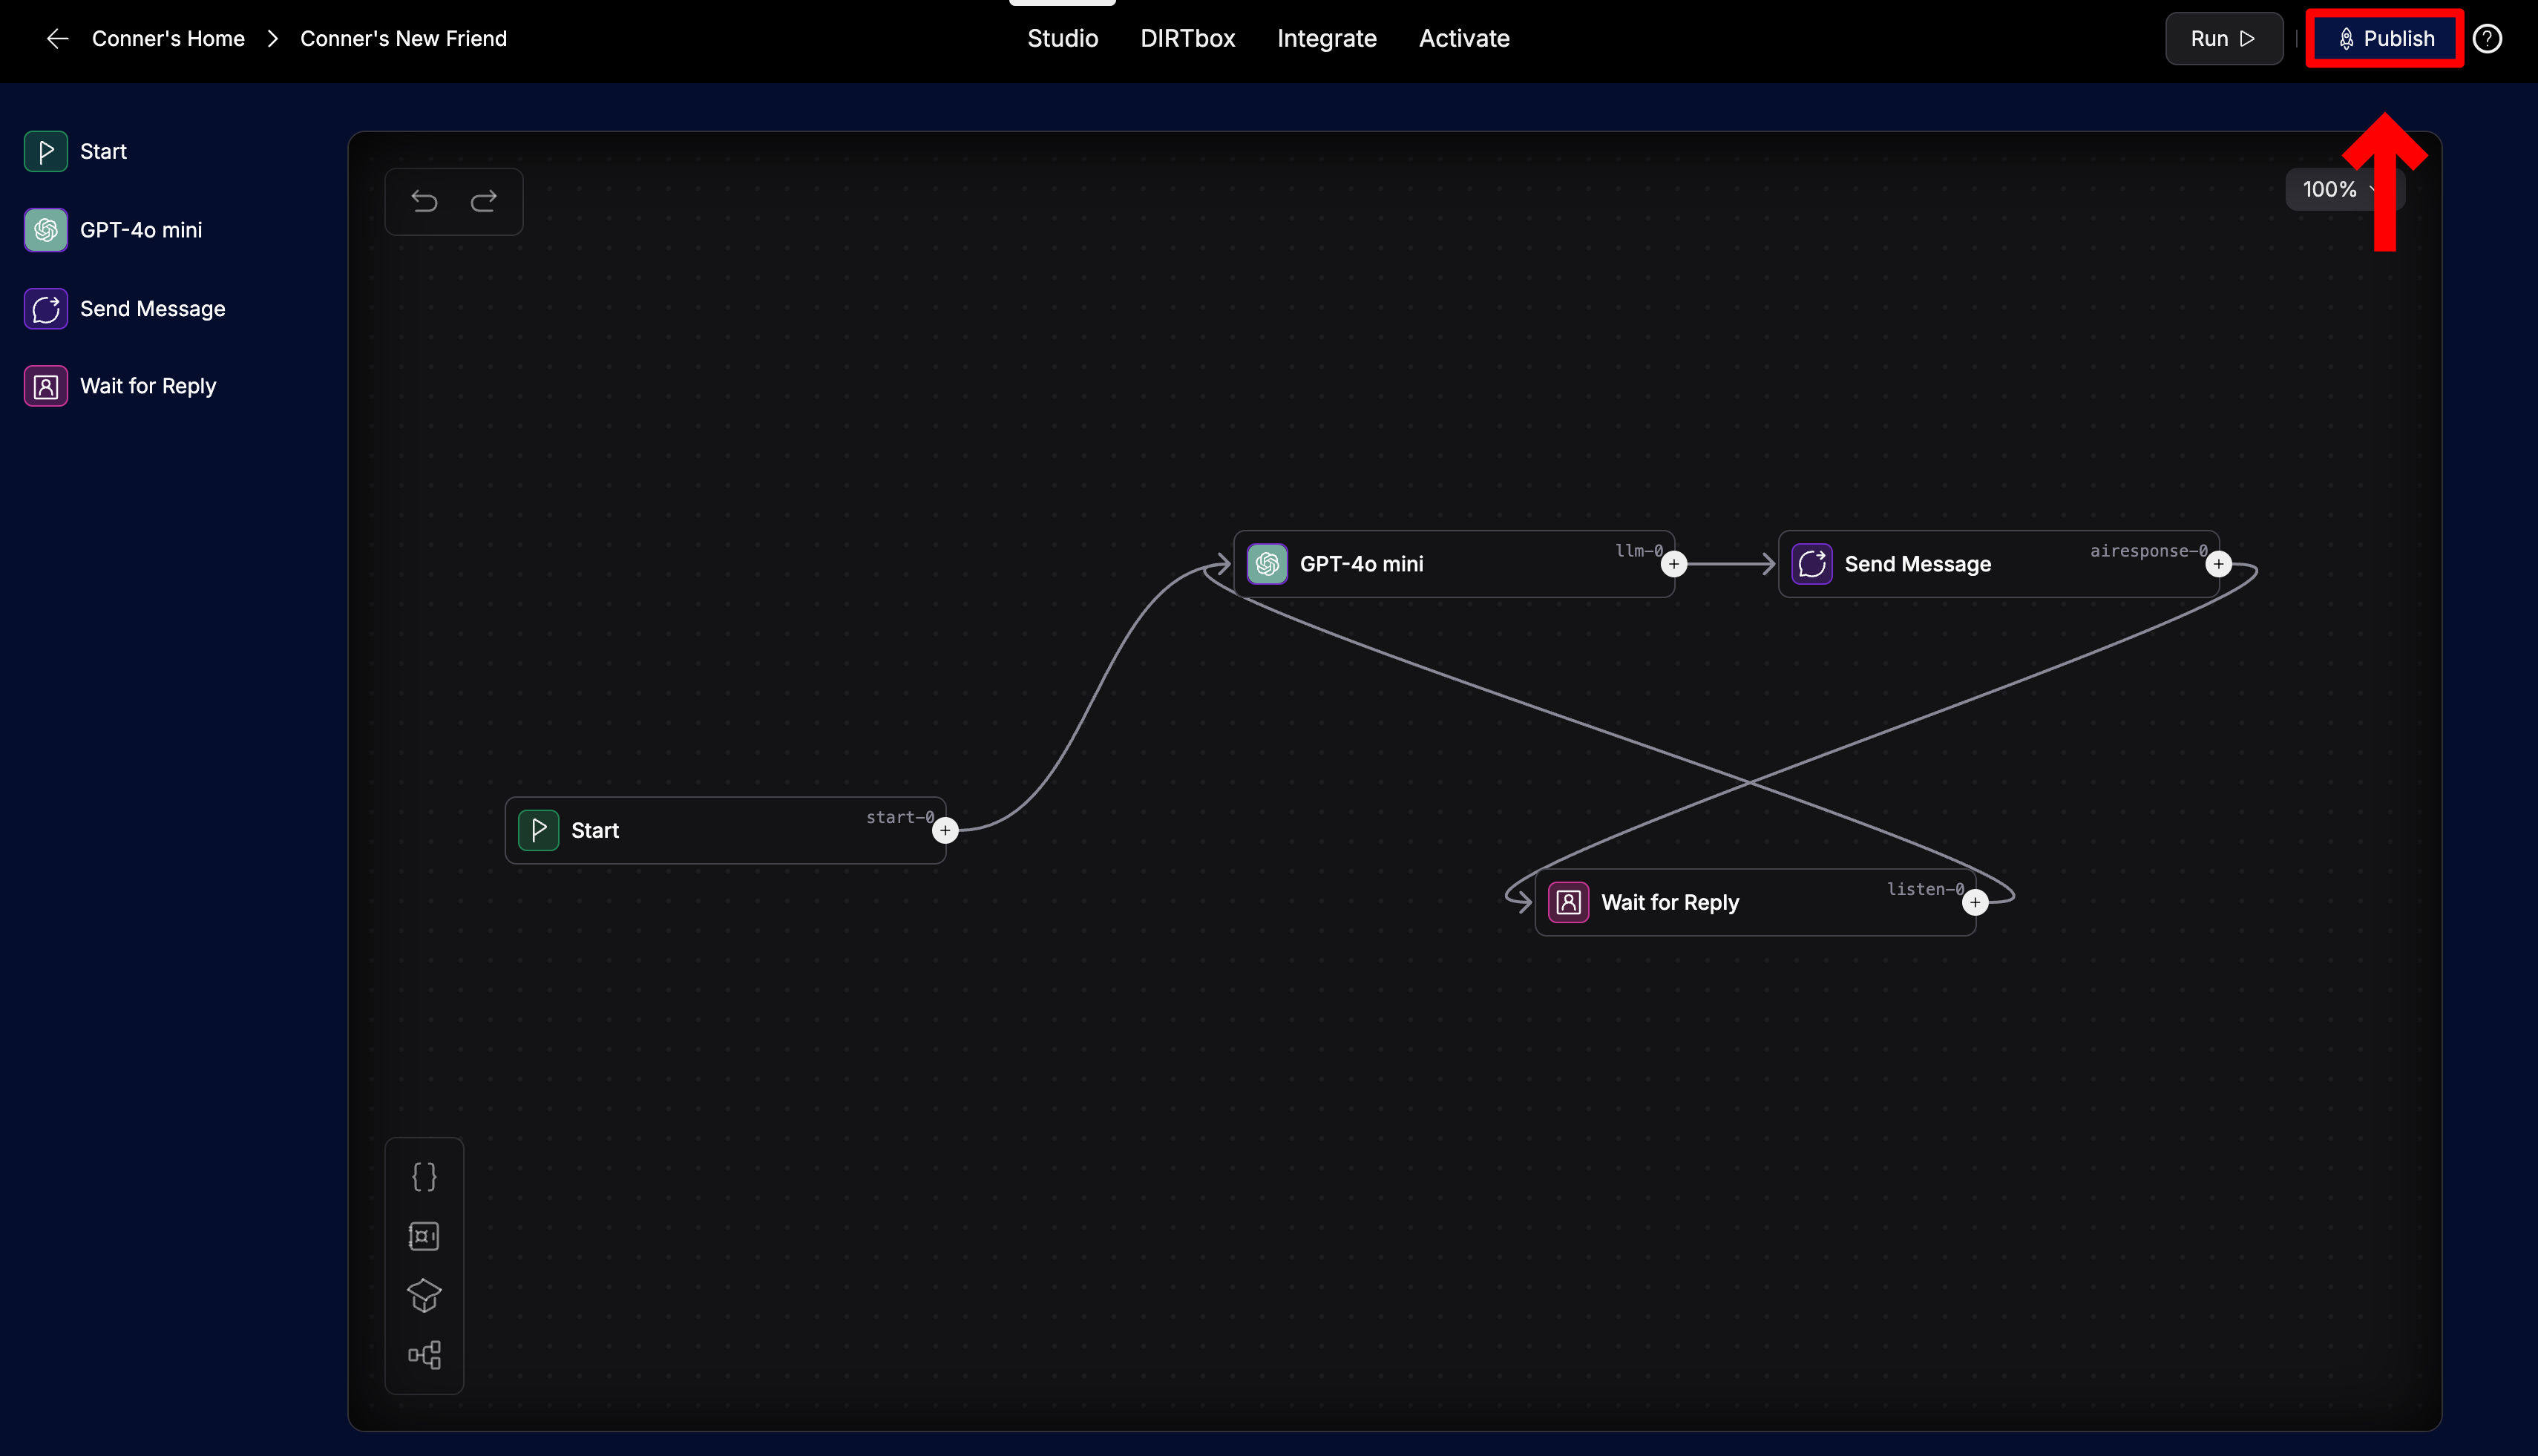Click the back arrow icon
The height and width of the screenshot is (1456, 2538).
[57, 39]
